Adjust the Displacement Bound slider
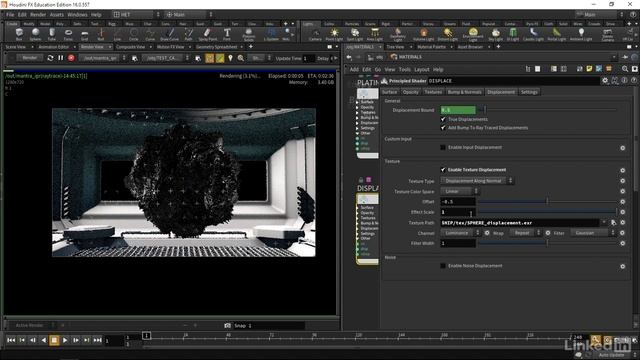The image size is (640, 360). pos(547,110)
